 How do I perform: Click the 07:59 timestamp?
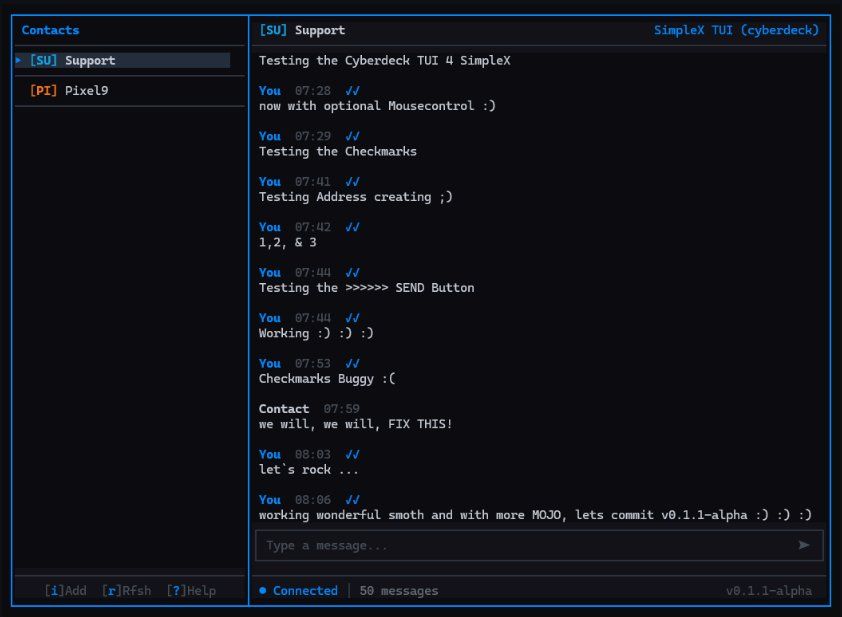click(x=342, y=409)
